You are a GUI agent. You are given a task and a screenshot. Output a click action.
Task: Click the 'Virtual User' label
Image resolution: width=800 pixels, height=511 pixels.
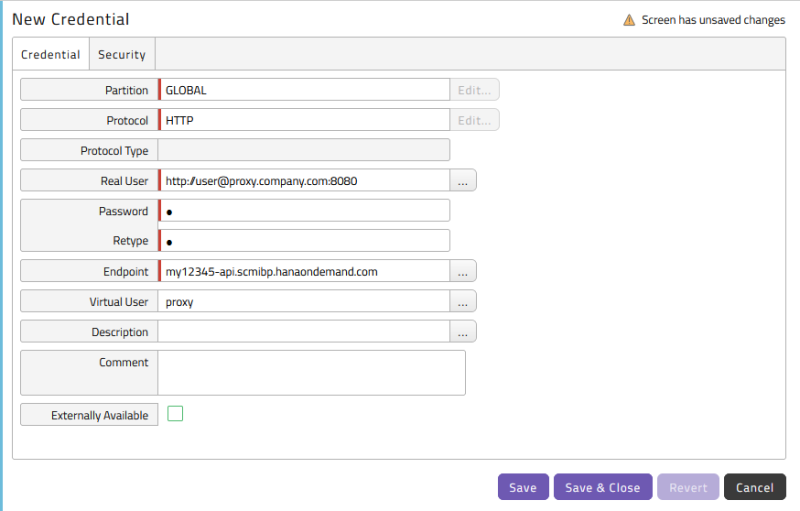point(119,301)
